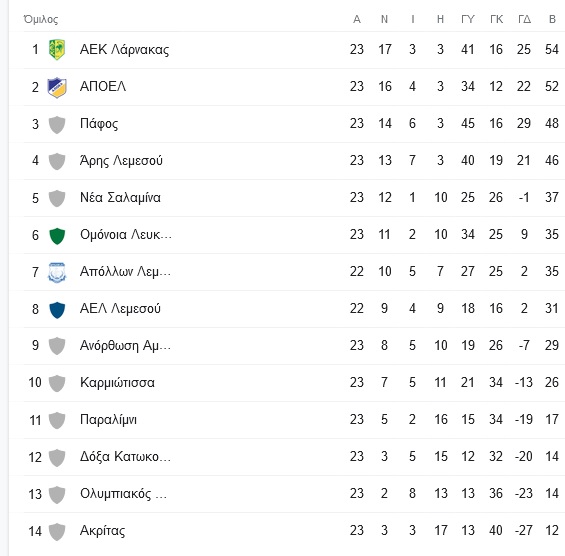Click the Απόλλων Λεμεσού club logo

point(57,272)
